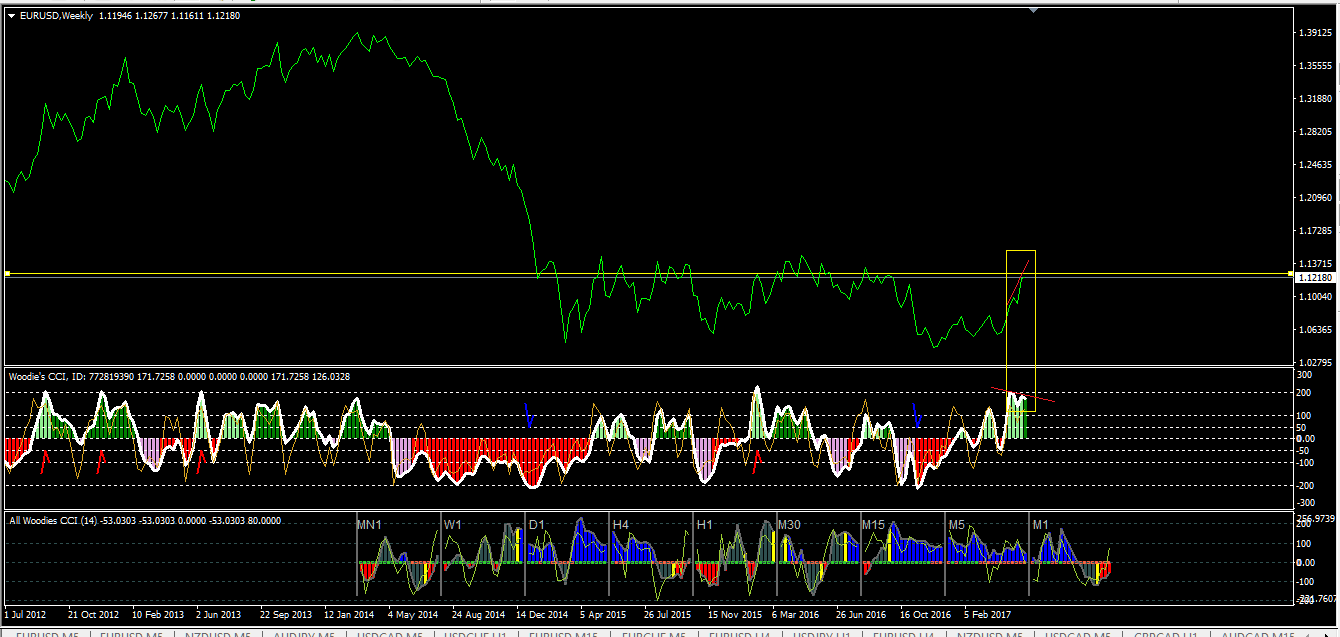Open the USDJPY H1 chart tab
1340x637 pixels.
pos(820,634)
